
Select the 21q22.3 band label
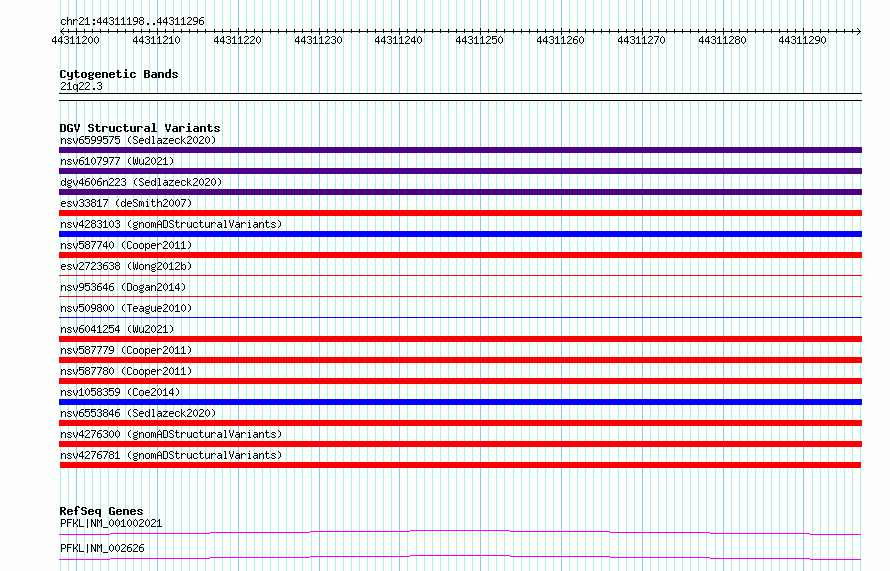click(x=81, y=86)
